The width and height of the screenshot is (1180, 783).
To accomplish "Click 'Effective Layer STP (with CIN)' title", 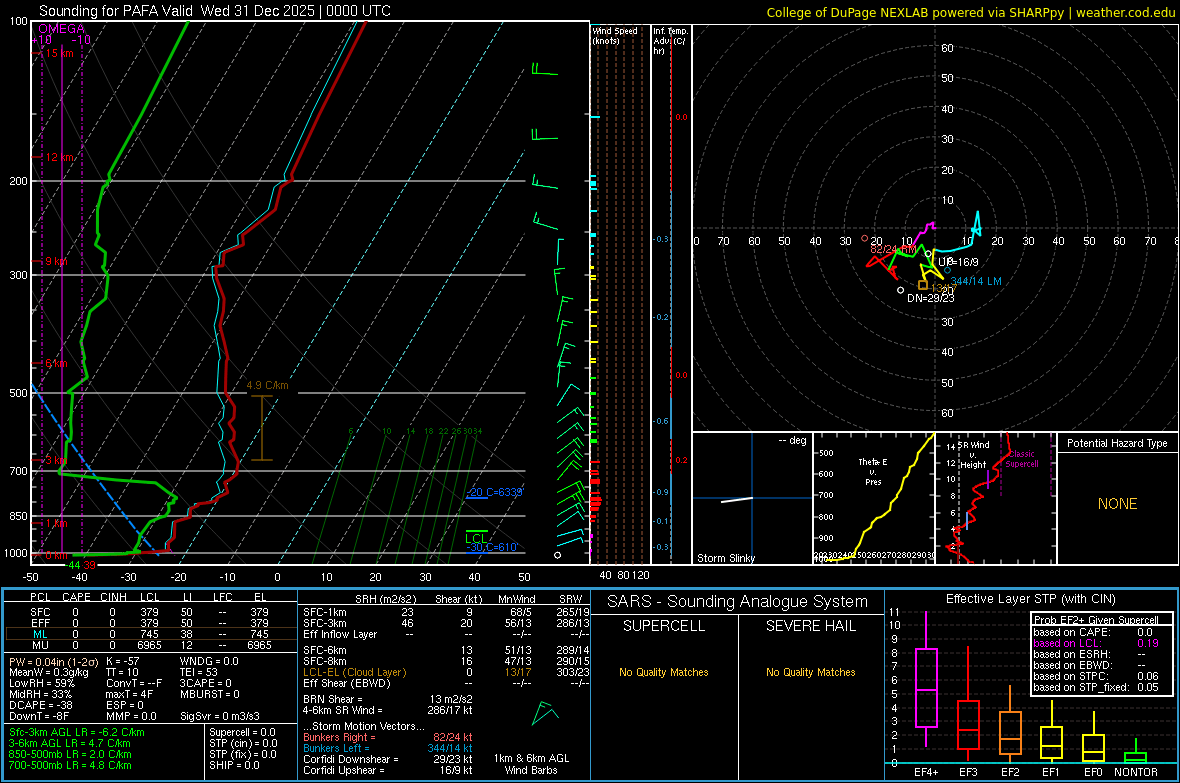I will (1030, 599).
